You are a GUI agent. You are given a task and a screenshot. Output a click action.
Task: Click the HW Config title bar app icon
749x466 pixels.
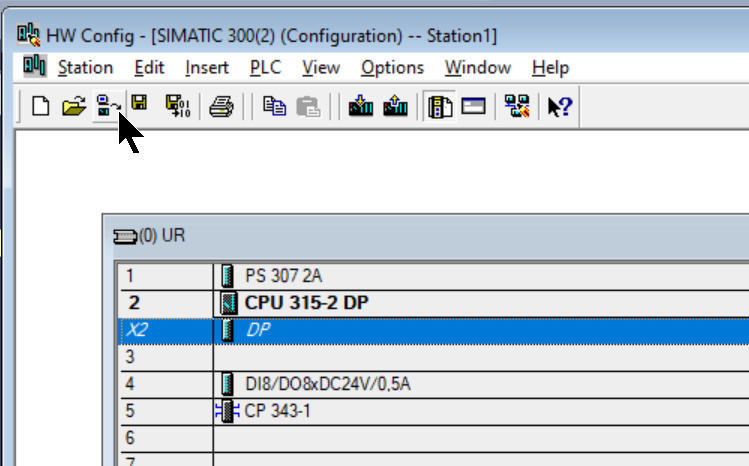tap(29, 34)
